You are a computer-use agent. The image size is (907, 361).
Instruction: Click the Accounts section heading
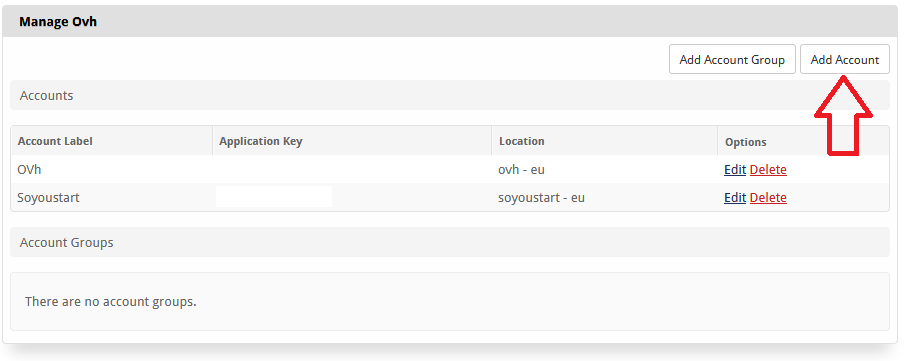pos(46,95)
